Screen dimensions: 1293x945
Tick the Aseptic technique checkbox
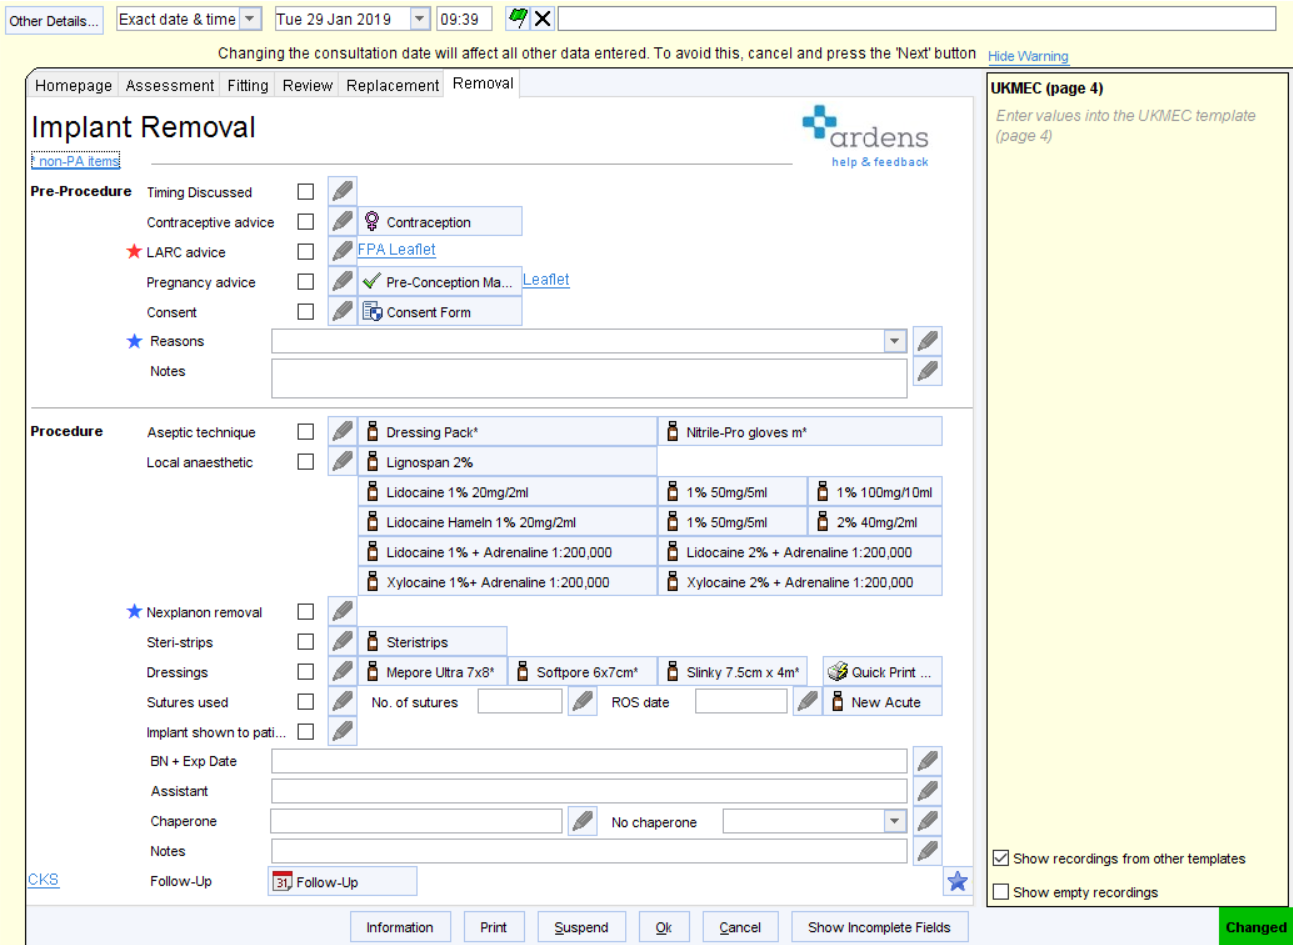click(305, 431)
